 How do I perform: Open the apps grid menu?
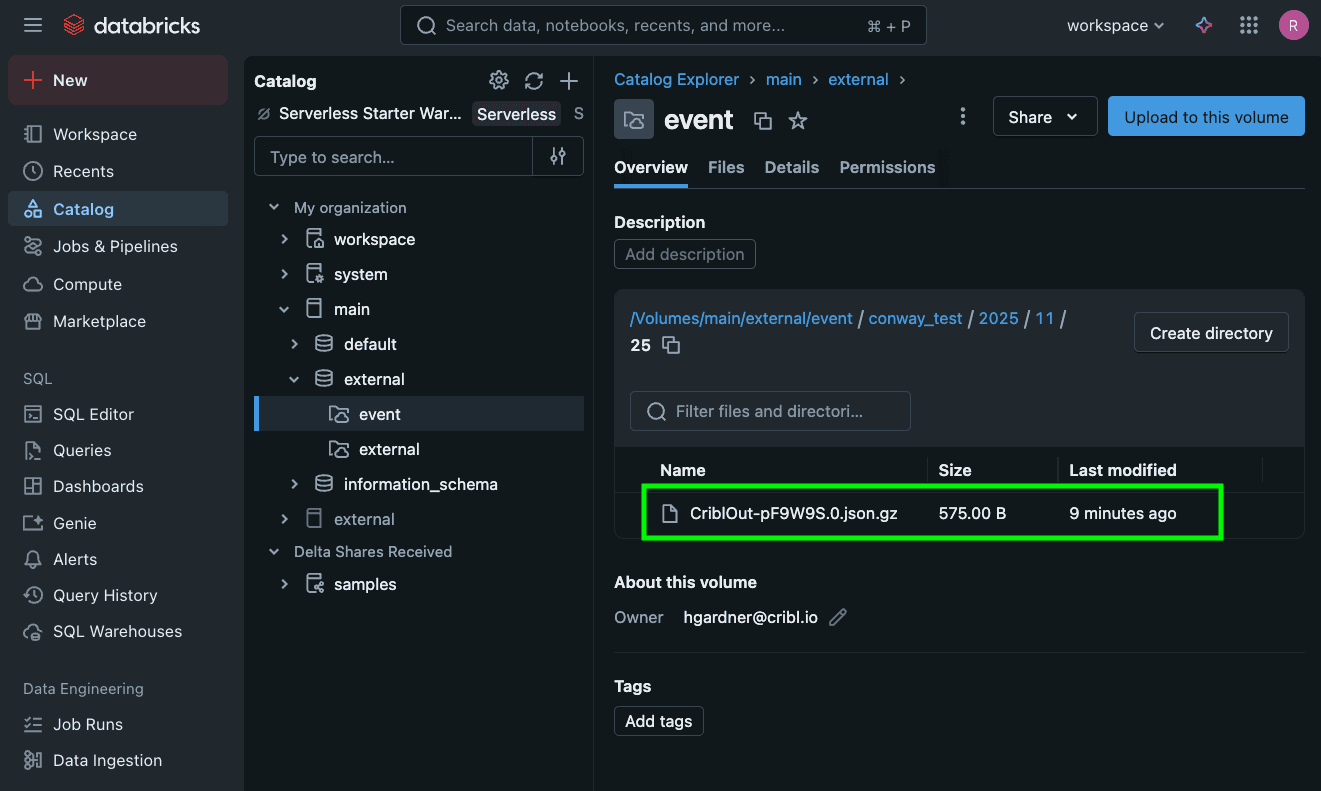tap(1248, 26)
